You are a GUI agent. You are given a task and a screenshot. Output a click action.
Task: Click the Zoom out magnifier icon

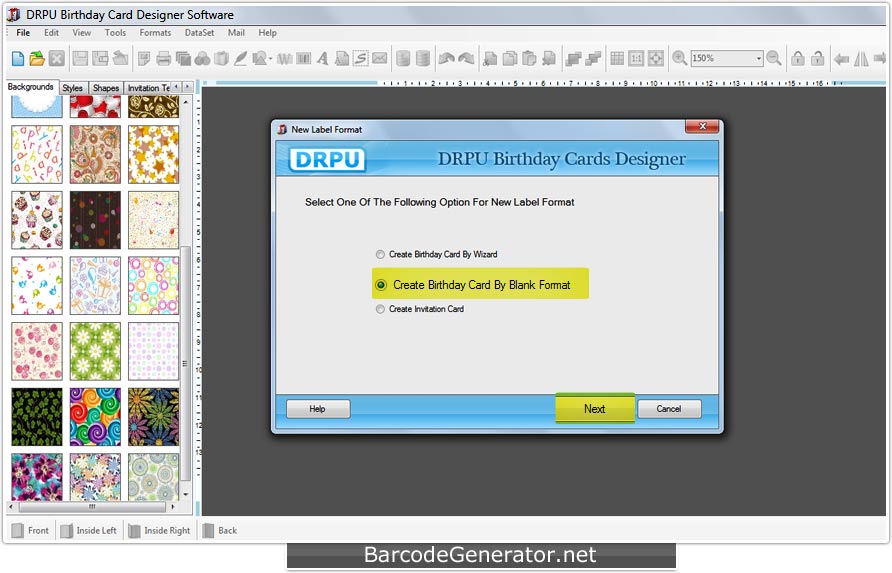click(x=774, y=58)
